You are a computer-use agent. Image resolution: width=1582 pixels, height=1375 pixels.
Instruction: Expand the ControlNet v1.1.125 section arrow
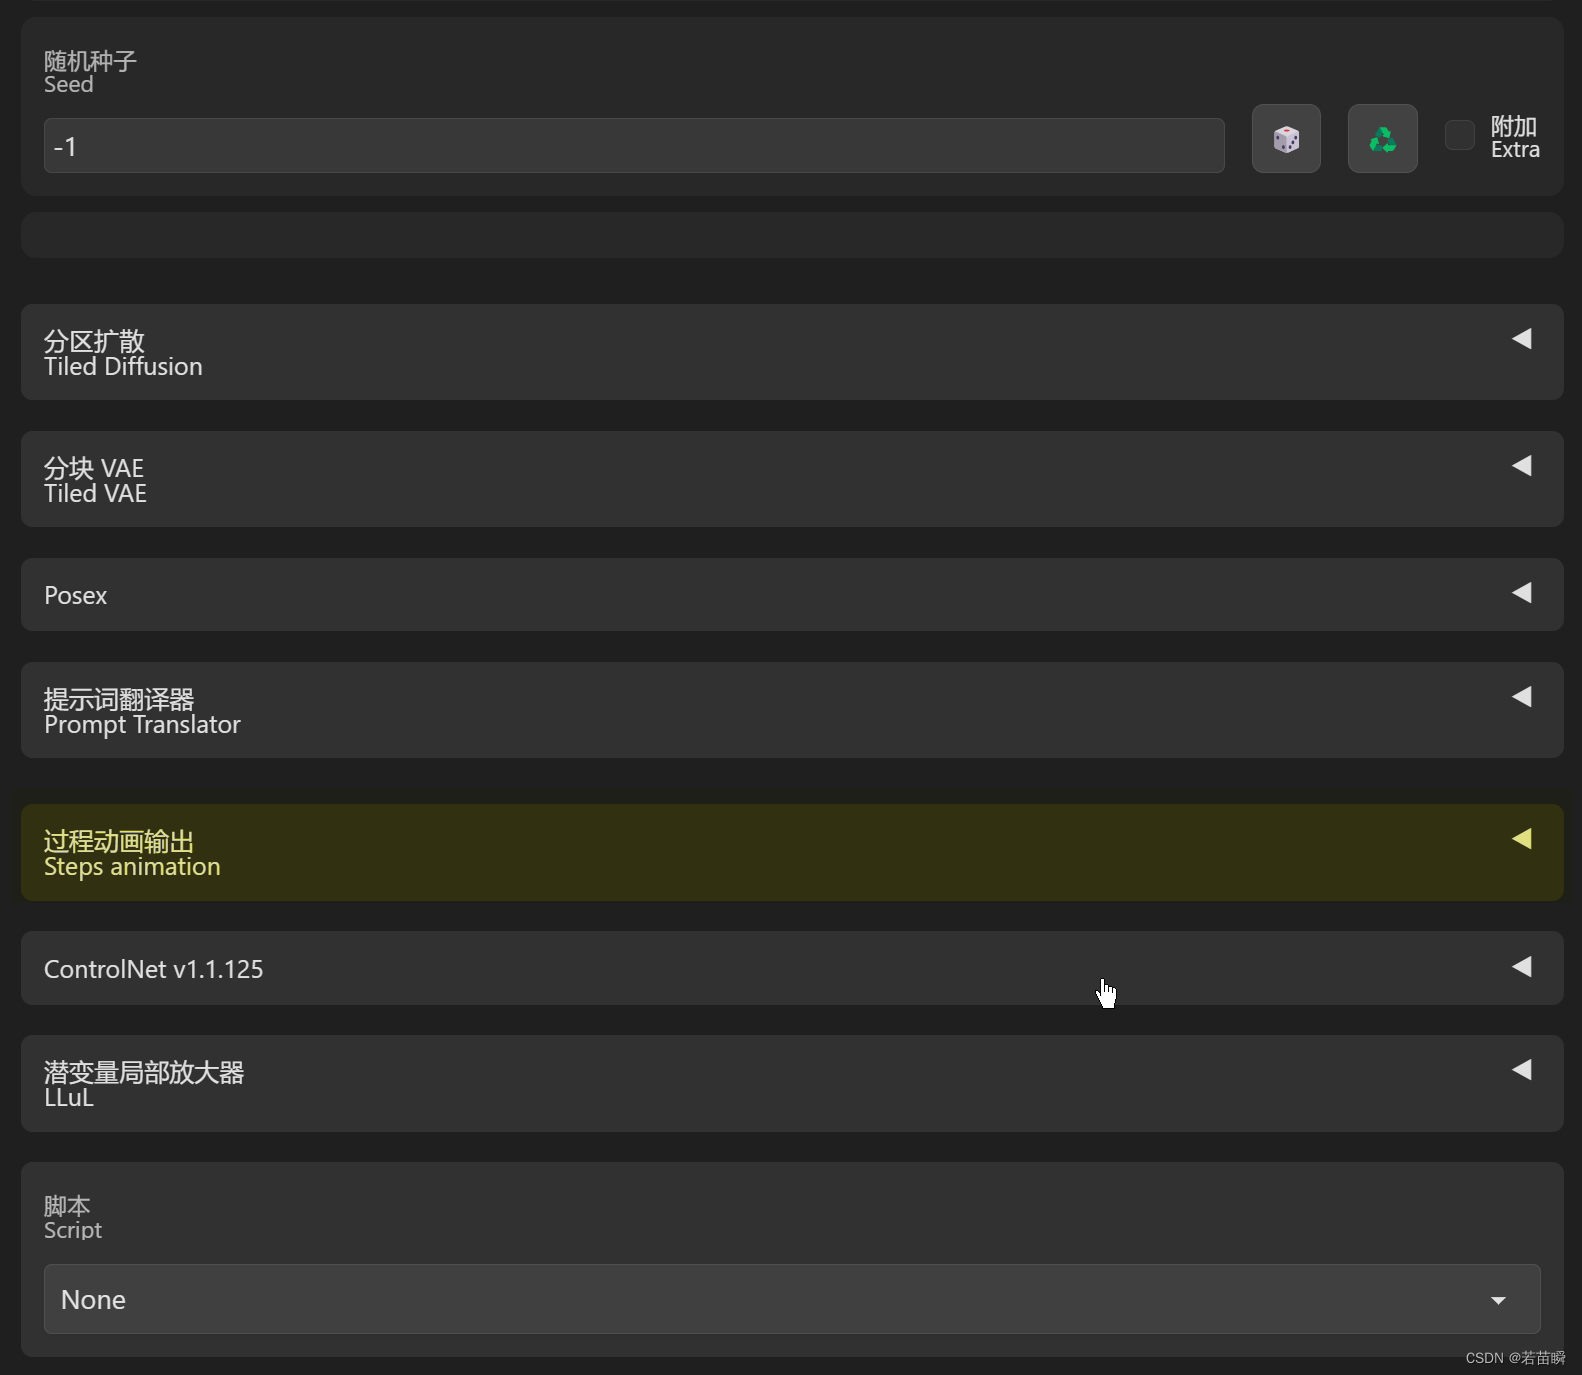tap(1522, 967)
